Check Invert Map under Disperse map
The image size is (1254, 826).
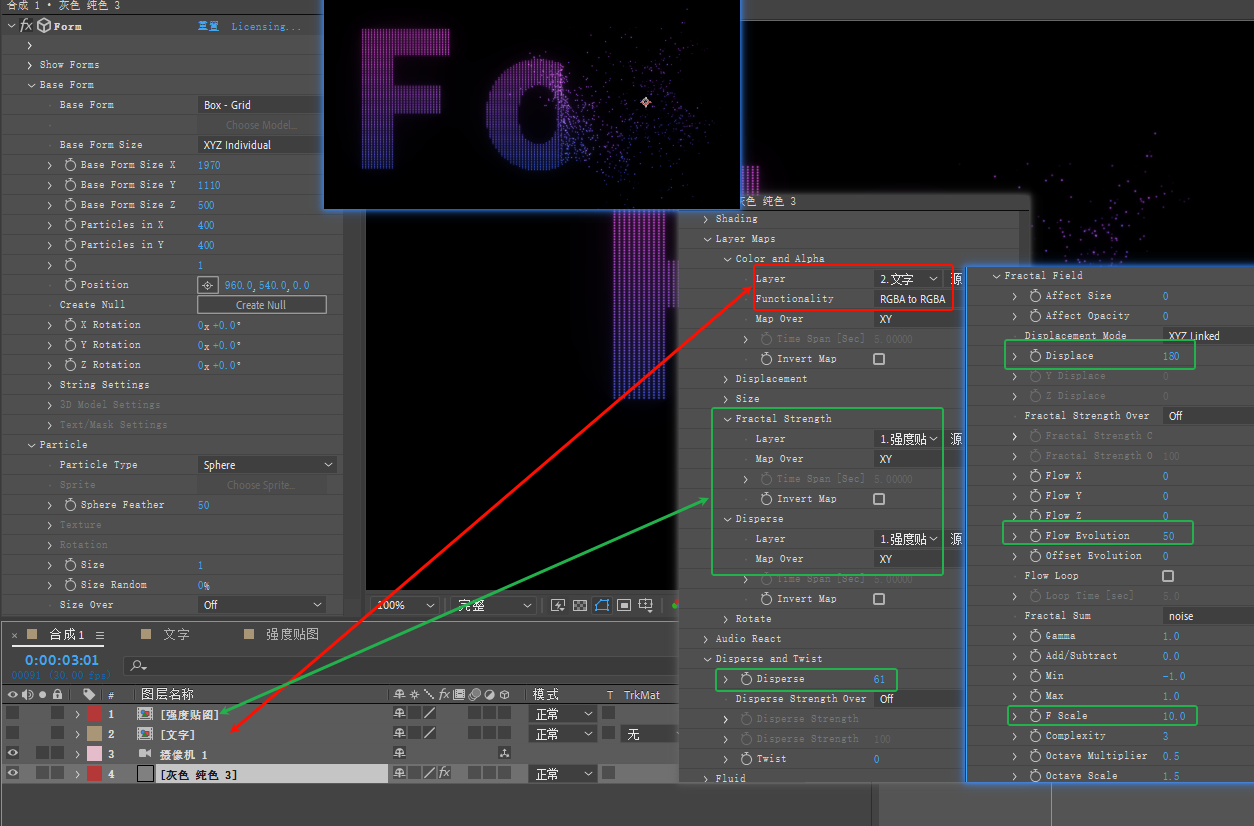click(x=879, y=599)
